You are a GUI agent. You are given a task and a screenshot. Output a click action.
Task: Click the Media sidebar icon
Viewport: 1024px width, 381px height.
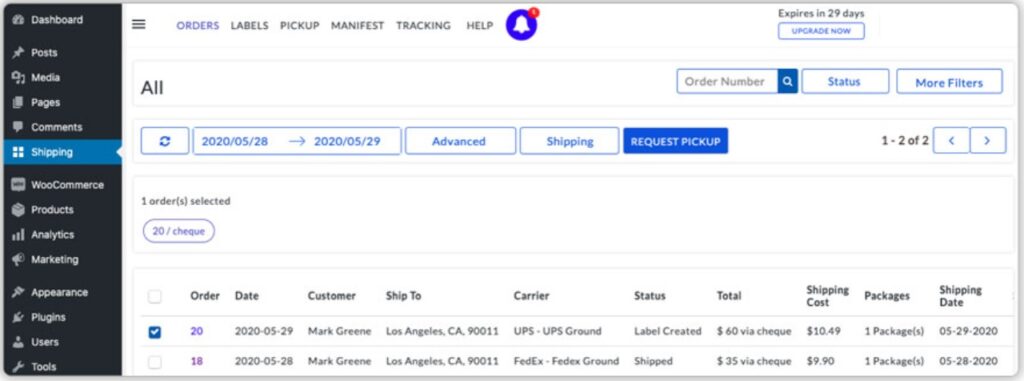point(18,77)
